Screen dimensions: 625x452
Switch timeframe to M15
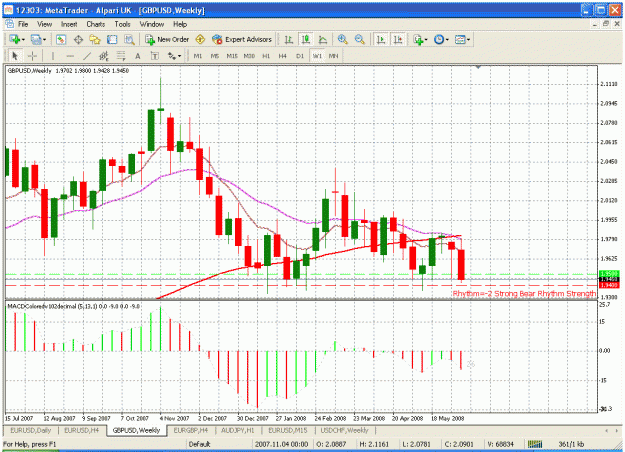tap(232, 56)
